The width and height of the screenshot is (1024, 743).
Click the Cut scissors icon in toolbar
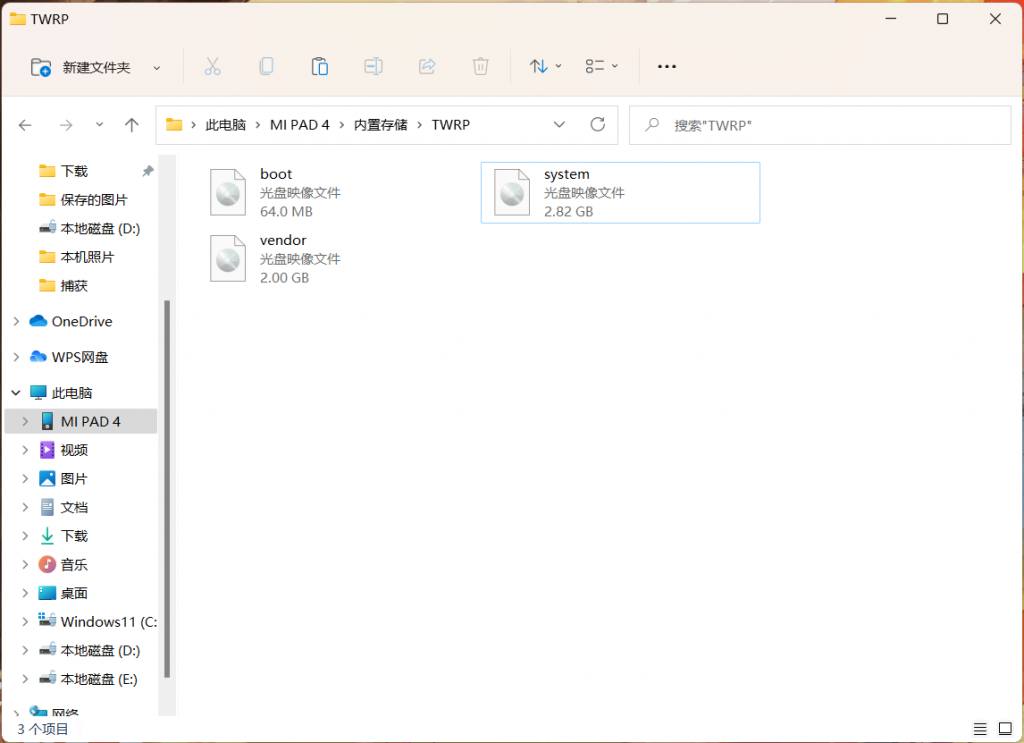click(x=212, y=66)
